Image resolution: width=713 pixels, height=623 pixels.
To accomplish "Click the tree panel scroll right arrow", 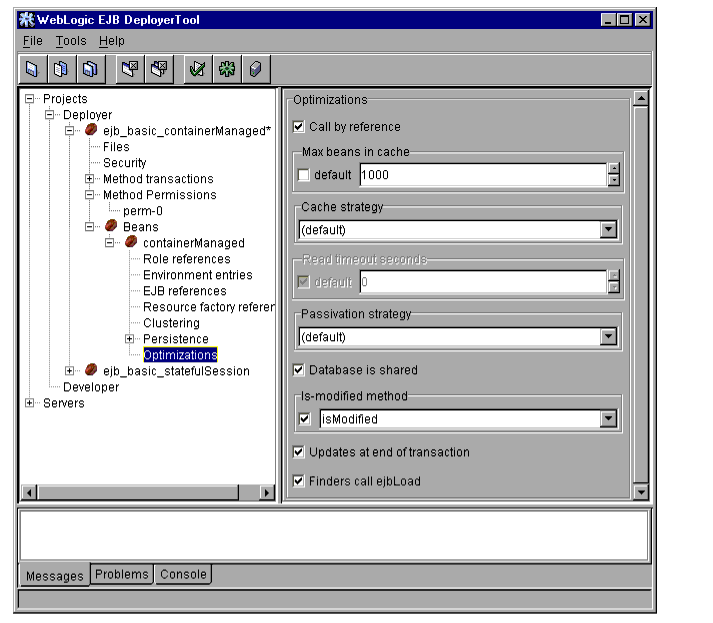I will click(266, 492).
